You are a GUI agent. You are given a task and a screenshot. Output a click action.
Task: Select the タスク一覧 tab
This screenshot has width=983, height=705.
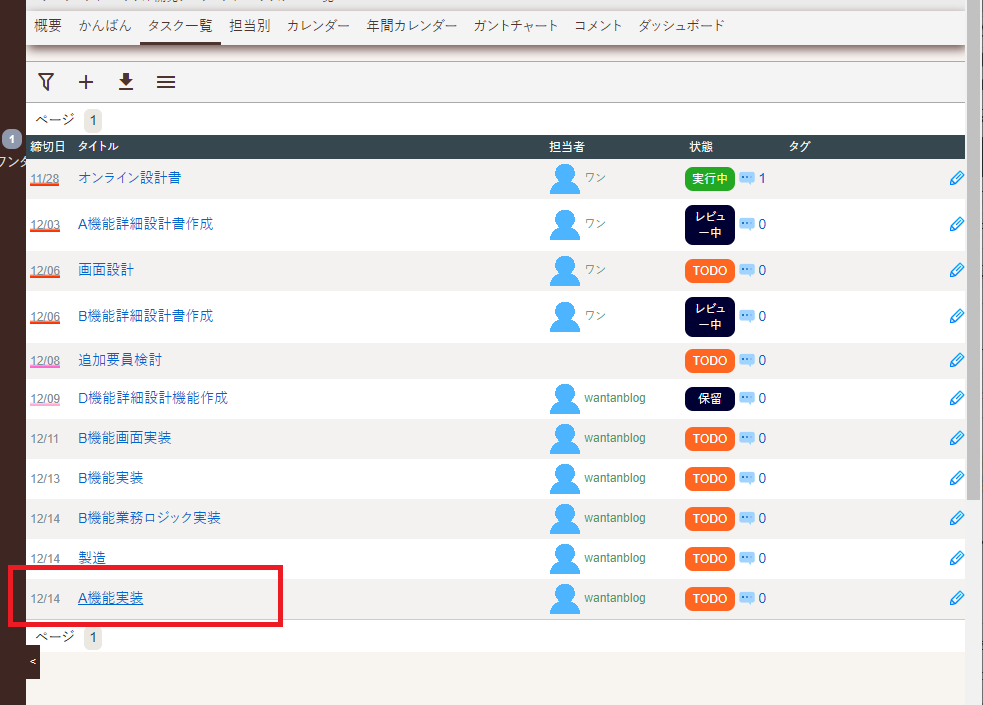pos(180,26)
